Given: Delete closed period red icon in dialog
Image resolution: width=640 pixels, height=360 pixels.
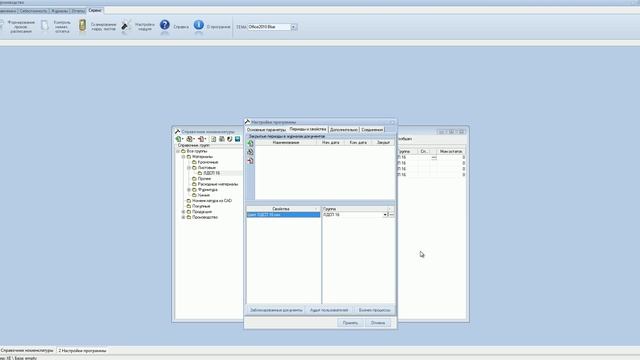Looking at the screenshot, I should [x=251, y=161].
